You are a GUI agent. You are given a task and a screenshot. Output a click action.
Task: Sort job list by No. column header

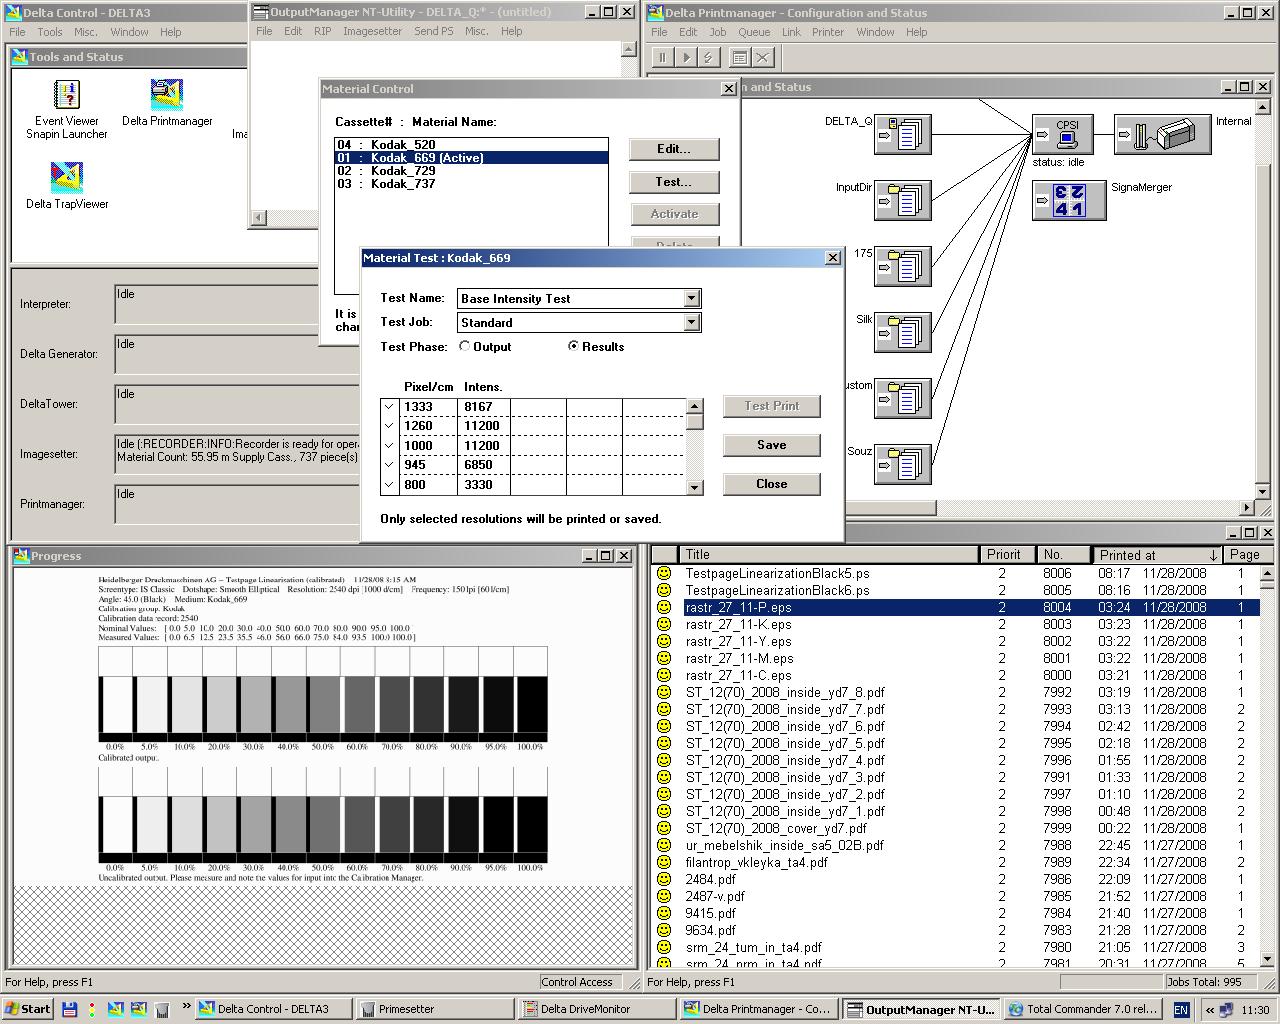click(x=1063, y=554)
